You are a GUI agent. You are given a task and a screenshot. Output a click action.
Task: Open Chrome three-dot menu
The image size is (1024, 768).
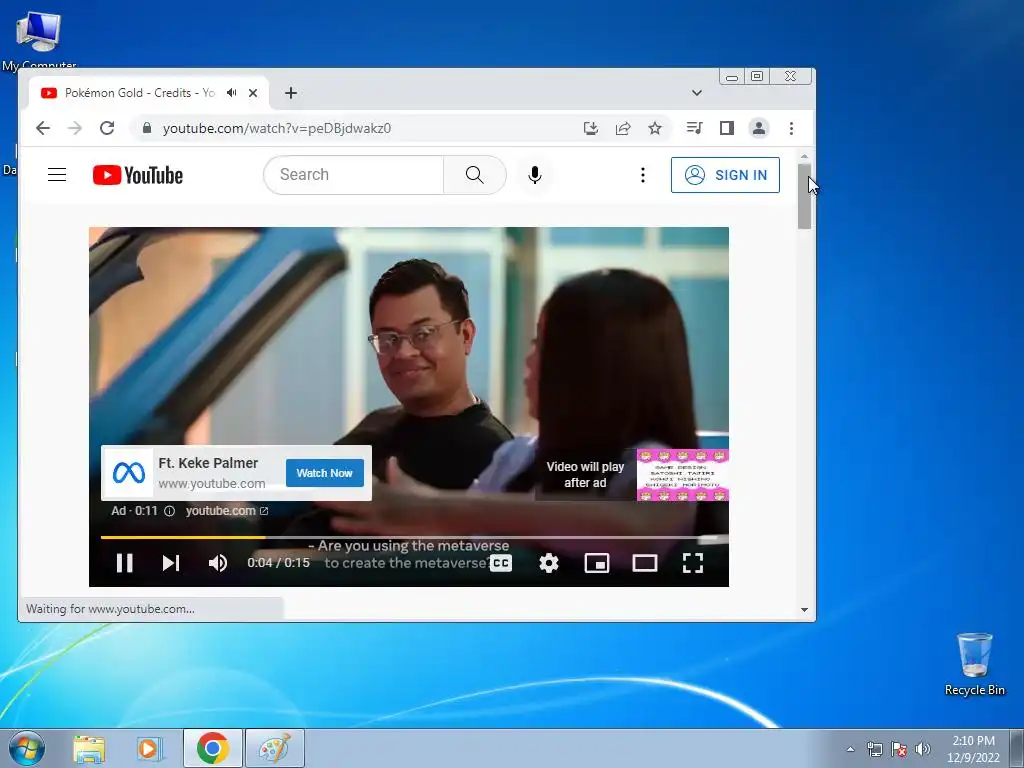[791, 128]
